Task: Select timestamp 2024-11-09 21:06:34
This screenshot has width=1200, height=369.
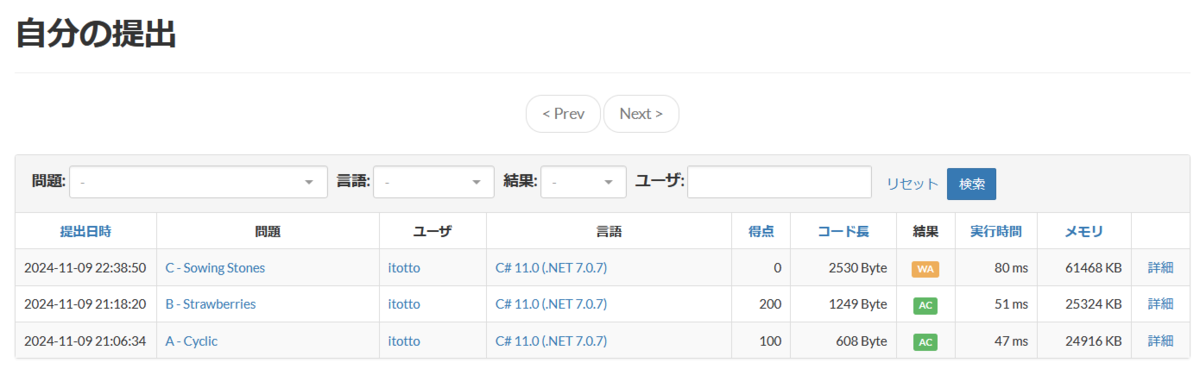Action: point(85,341)
